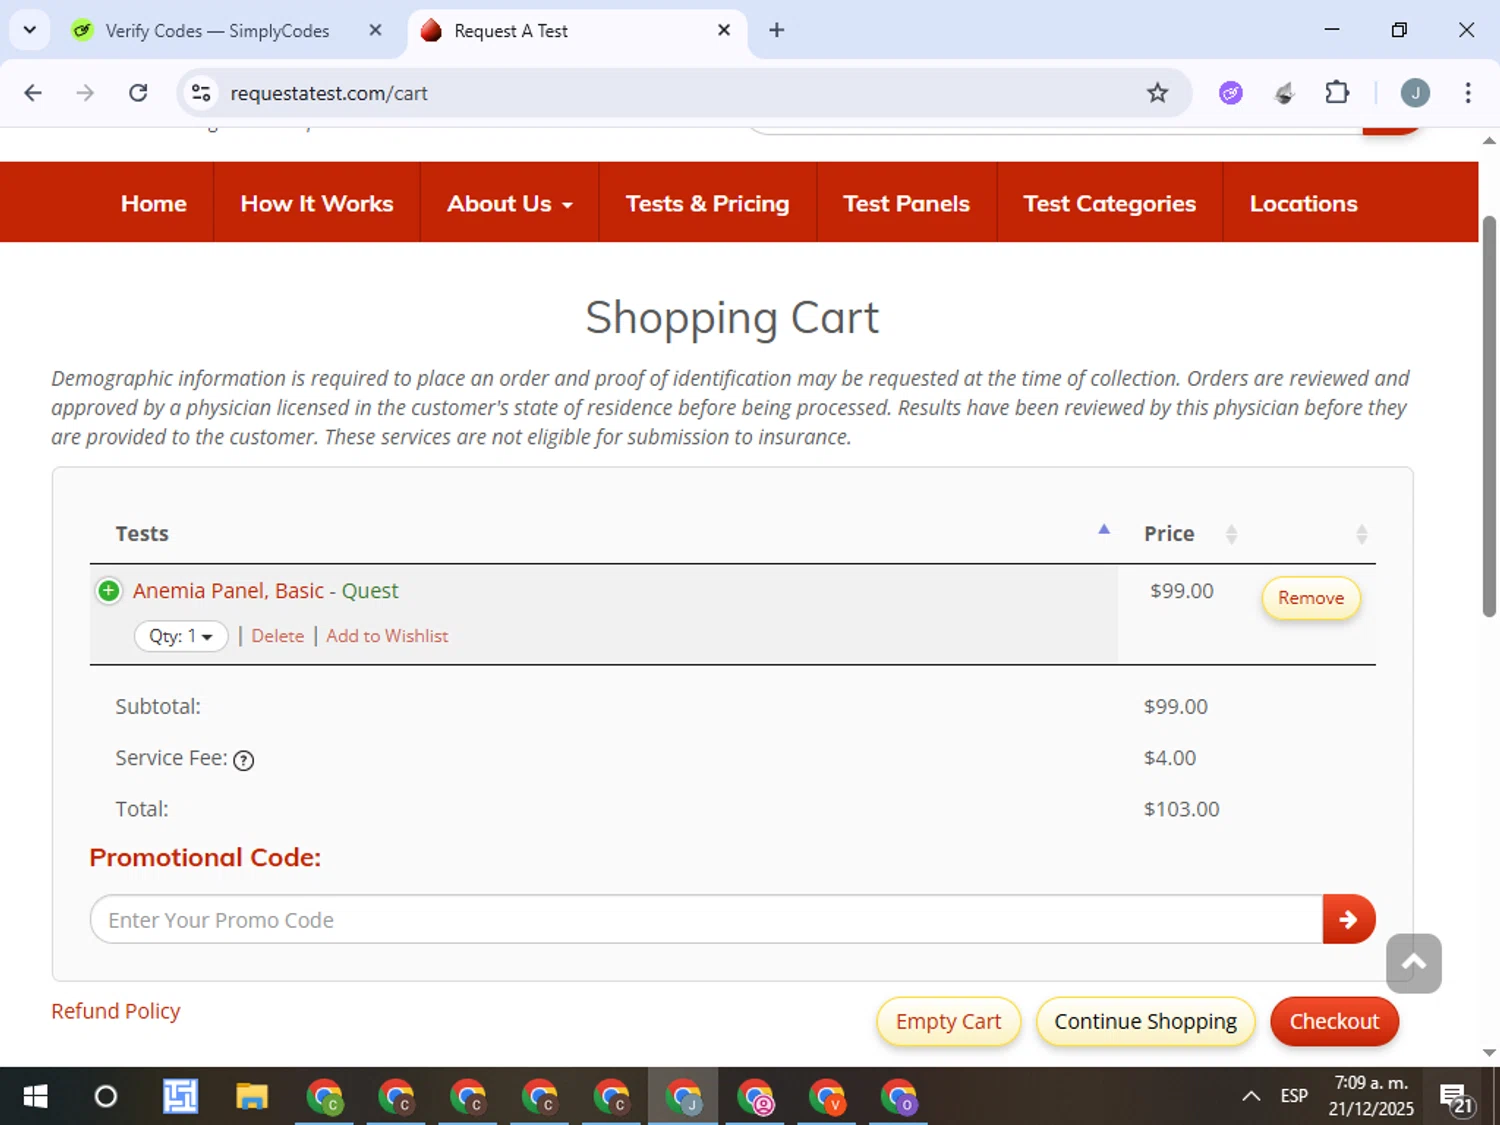Open the Chrome three-dot menu
Viewport: 1500px width, 1125px height.
point(1467,93)
